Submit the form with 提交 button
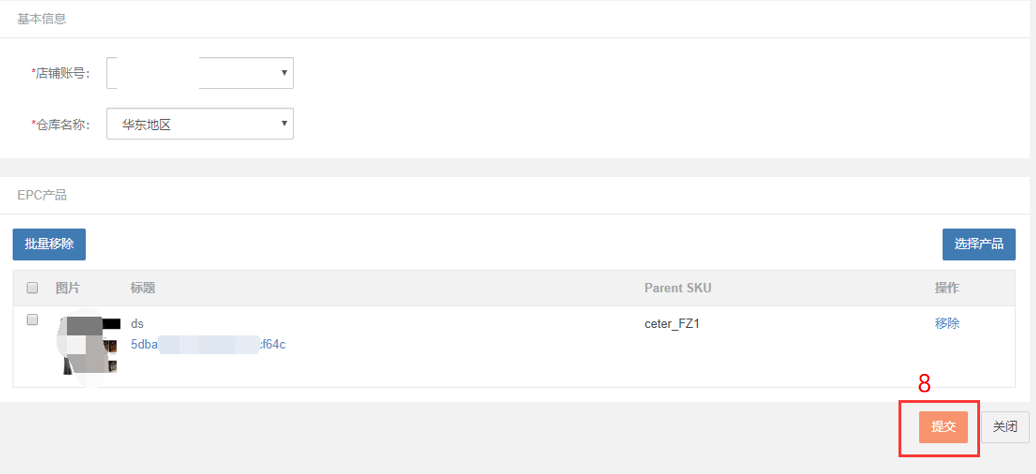This screenshot has width=1036, height=474. [943, 426]
